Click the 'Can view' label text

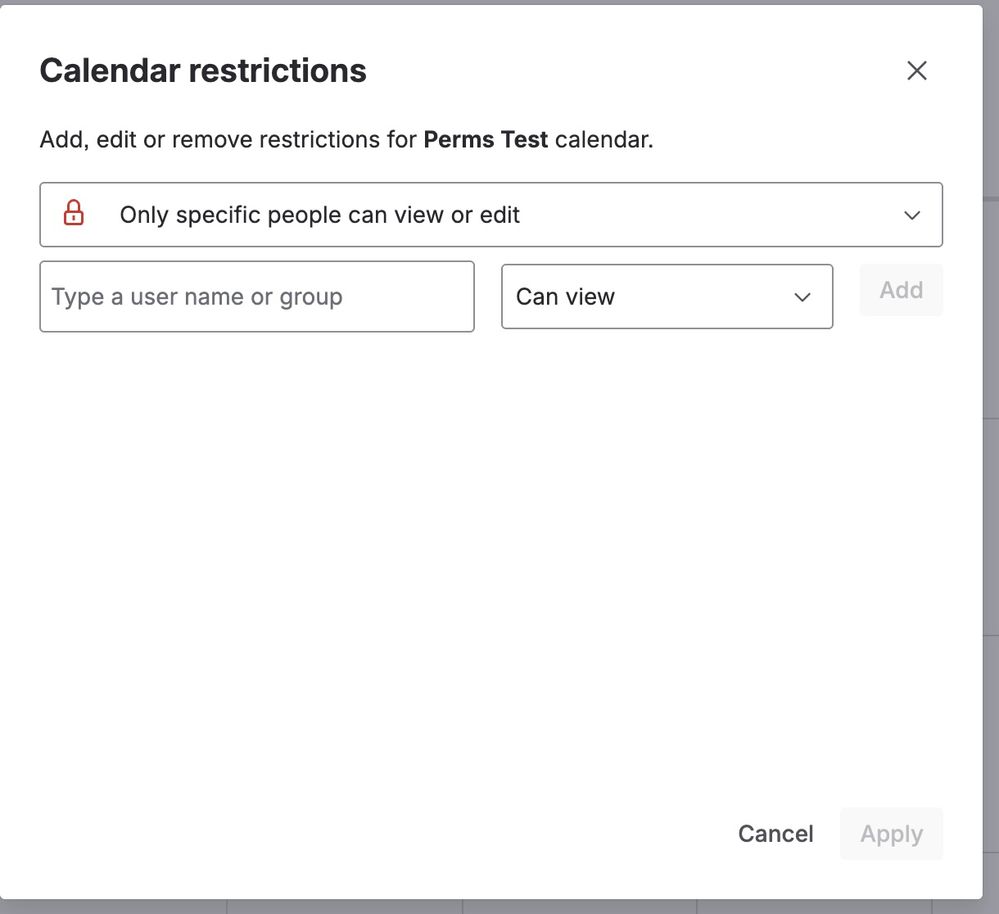(565, 297)
